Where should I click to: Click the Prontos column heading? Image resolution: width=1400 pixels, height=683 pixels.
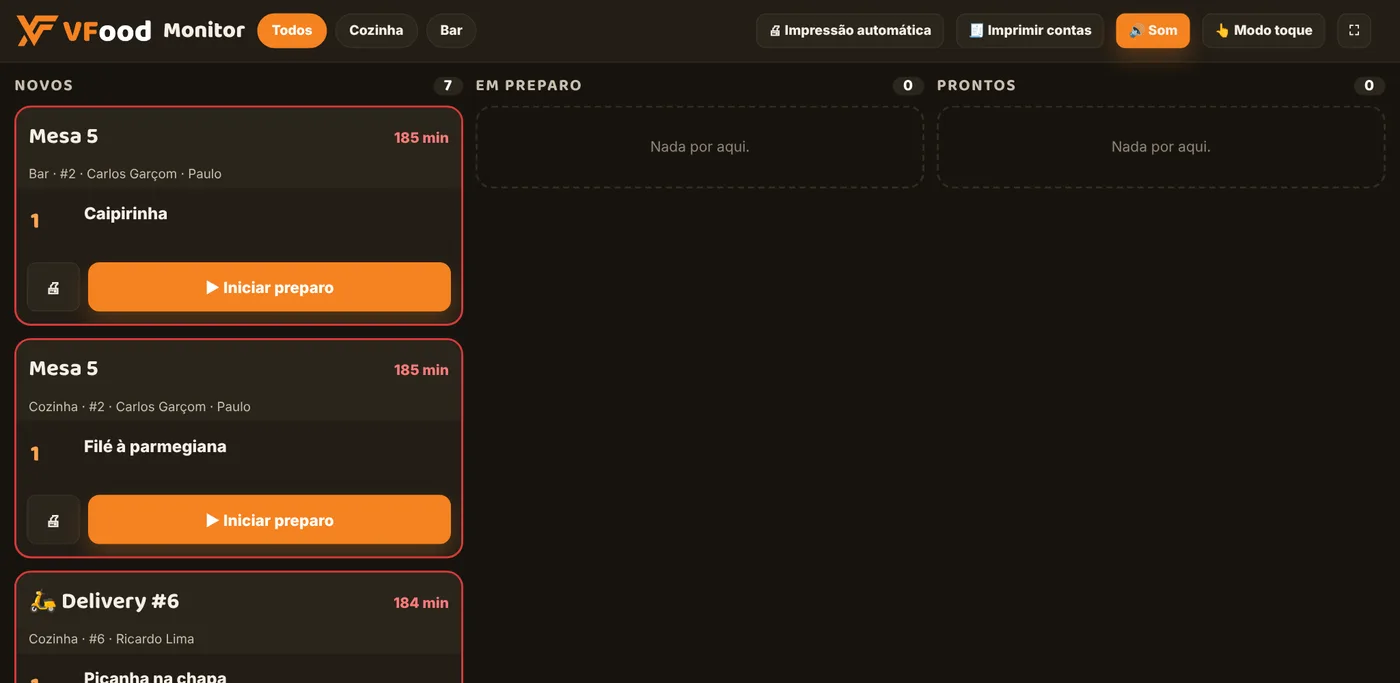pos(976,85)
